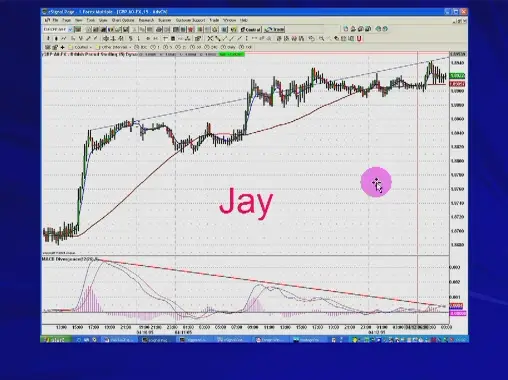Click the Control button in toolbar
Image resolution: width=508 pixels, height=380 pixels.
click(x=251, y=30)
